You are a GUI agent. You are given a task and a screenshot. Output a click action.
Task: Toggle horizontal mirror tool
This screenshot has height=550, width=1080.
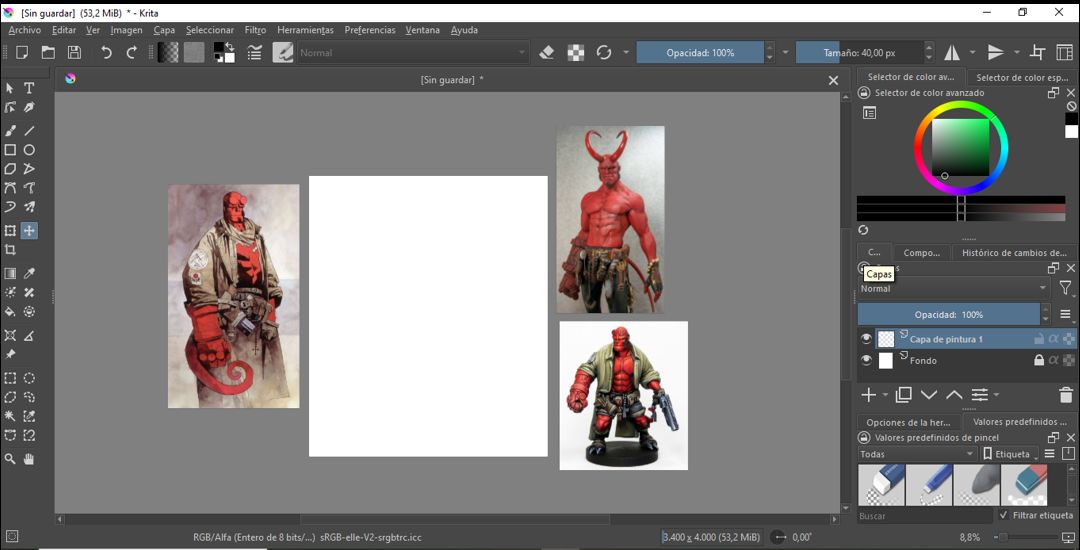click(952, 52)
